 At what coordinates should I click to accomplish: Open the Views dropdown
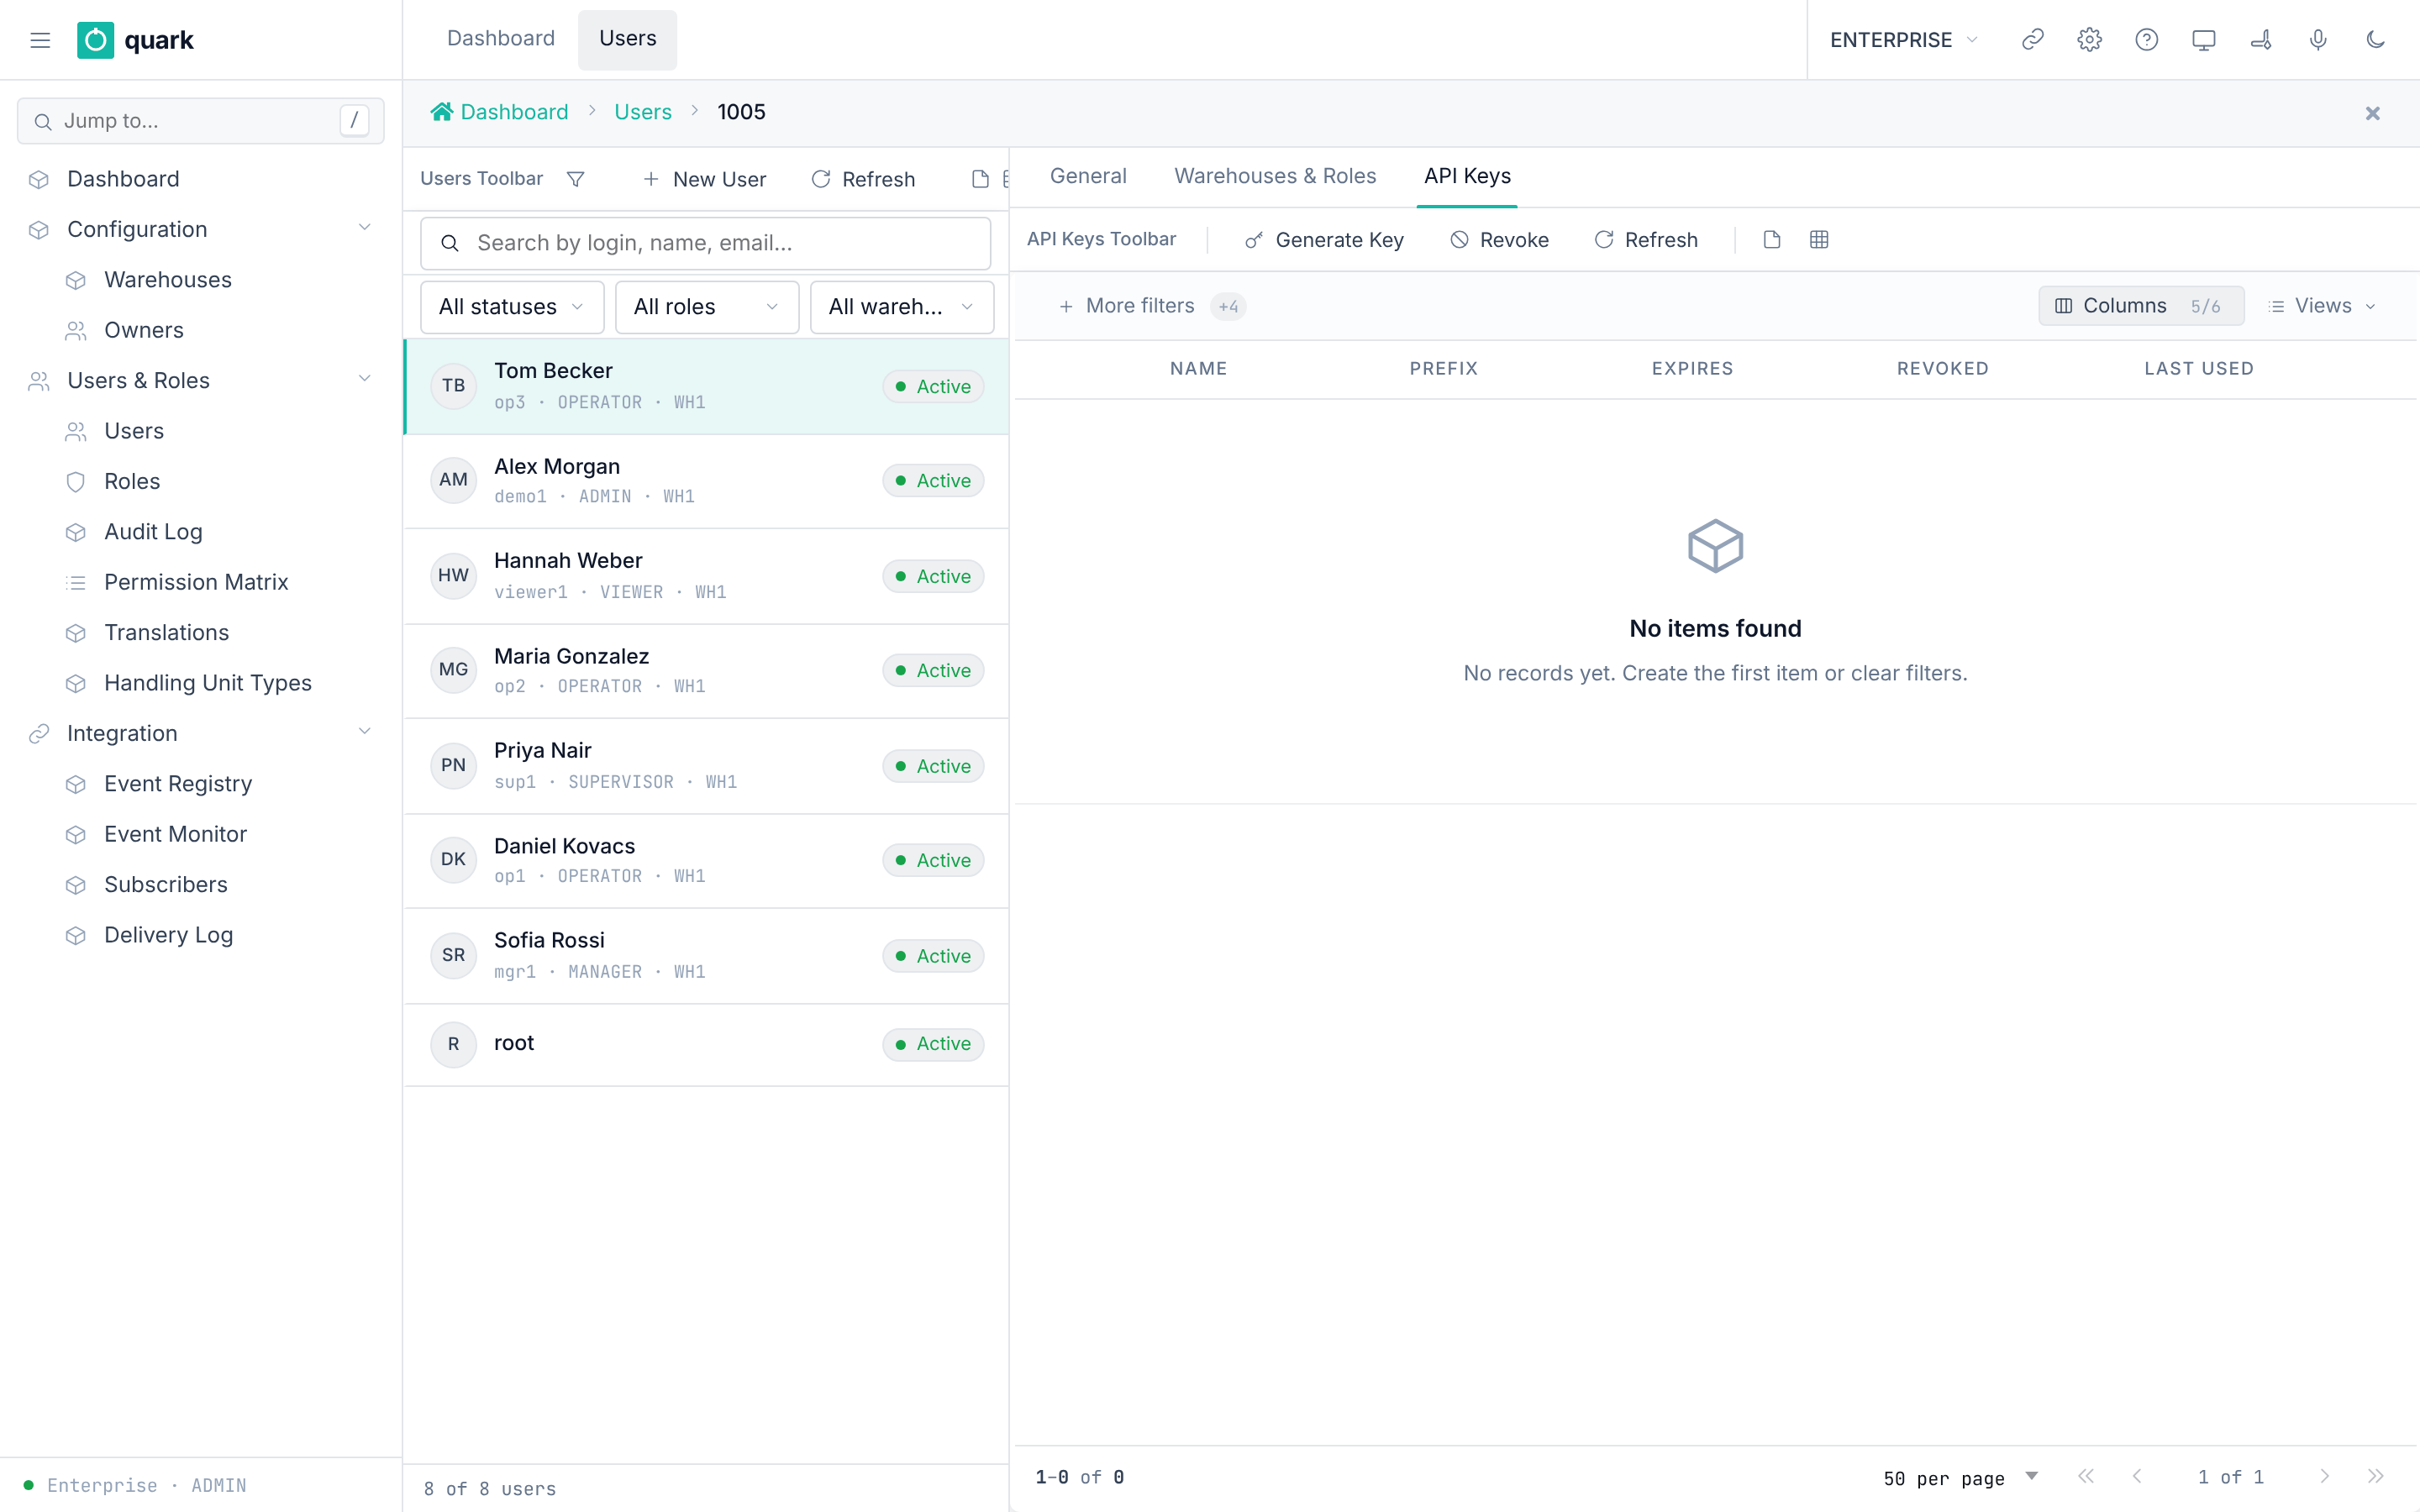click(2323, 306)
